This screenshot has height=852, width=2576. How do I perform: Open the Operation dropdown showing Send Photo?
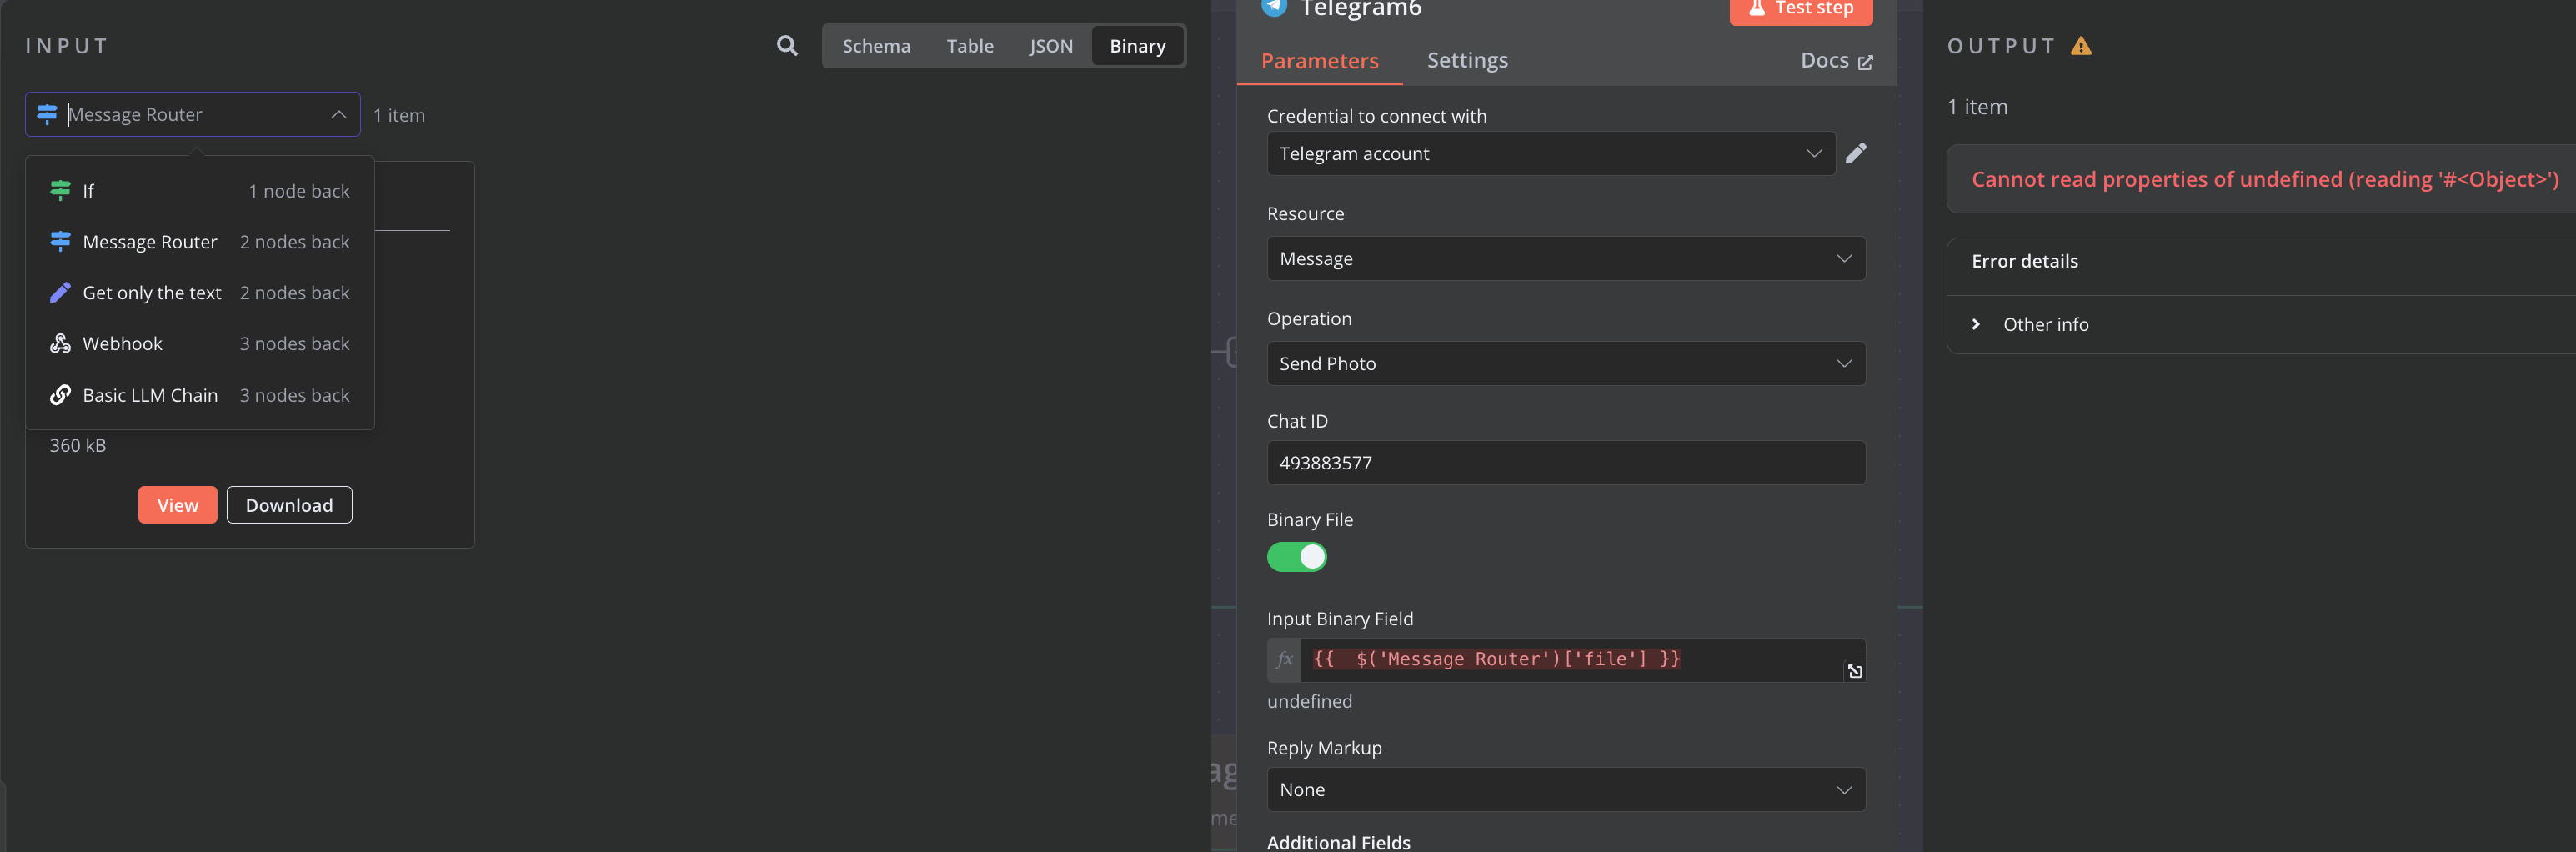1566,364
